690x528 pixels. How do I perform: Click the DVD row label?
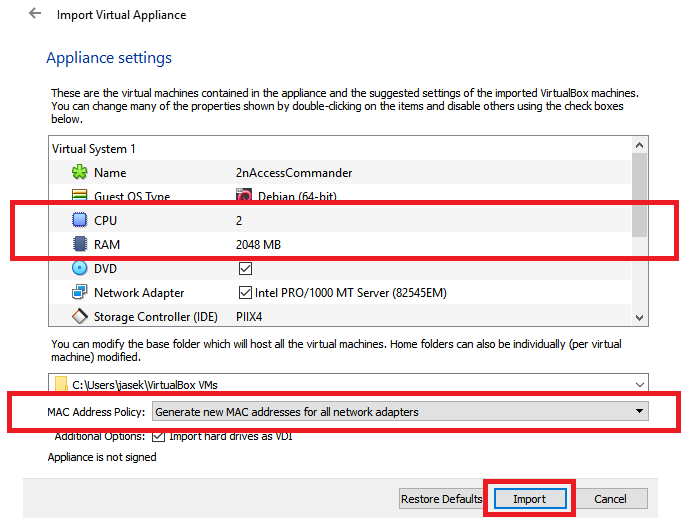[105, 268]
